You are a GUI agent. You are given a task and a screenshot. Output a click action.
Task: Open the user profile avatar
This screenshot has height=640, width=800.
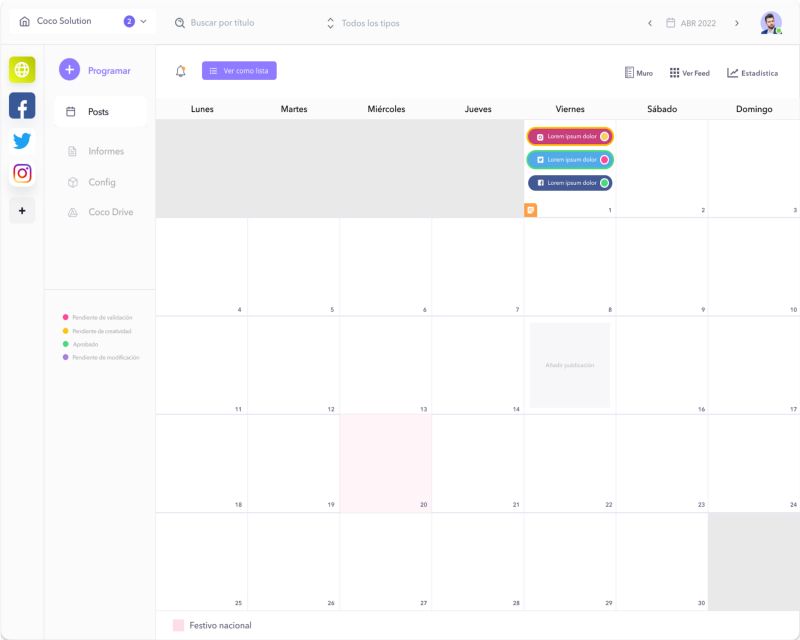click(x=770, y=23)
